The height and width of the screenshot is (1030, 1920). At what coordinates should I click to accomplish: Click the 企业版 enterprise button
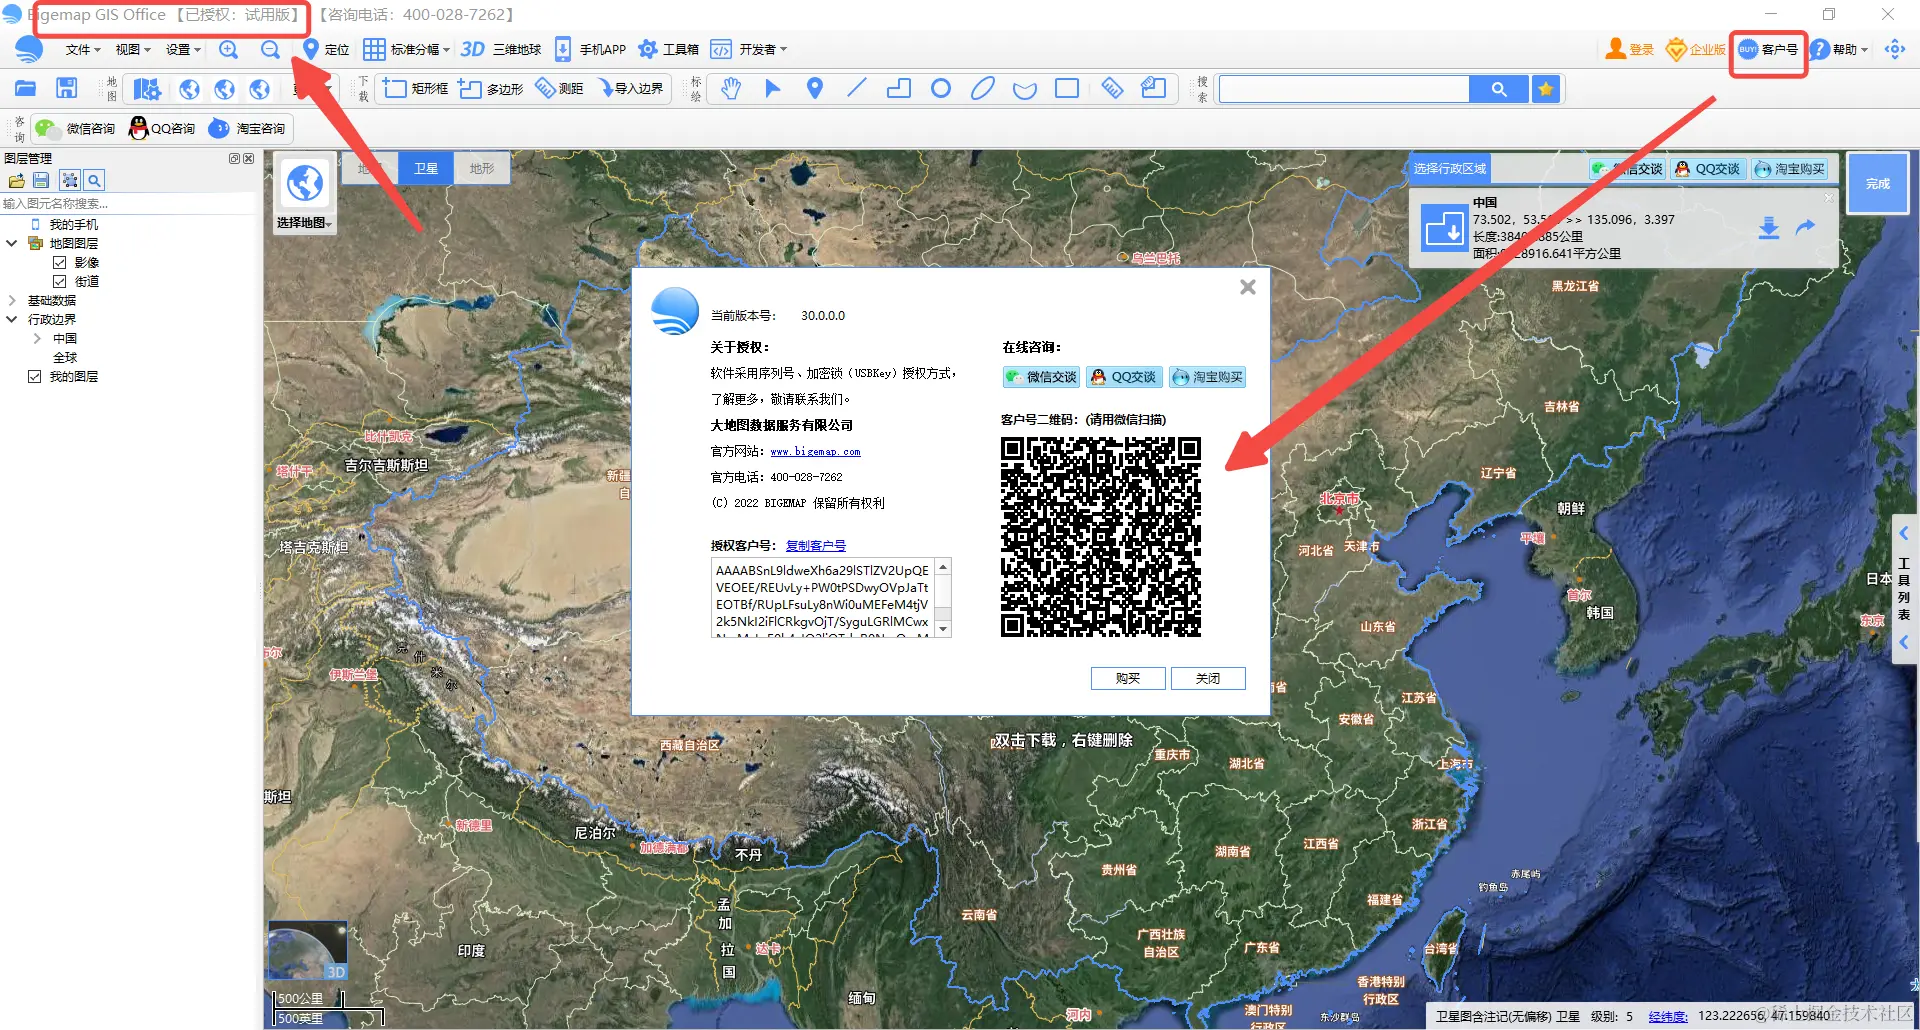pos(1696,49)
